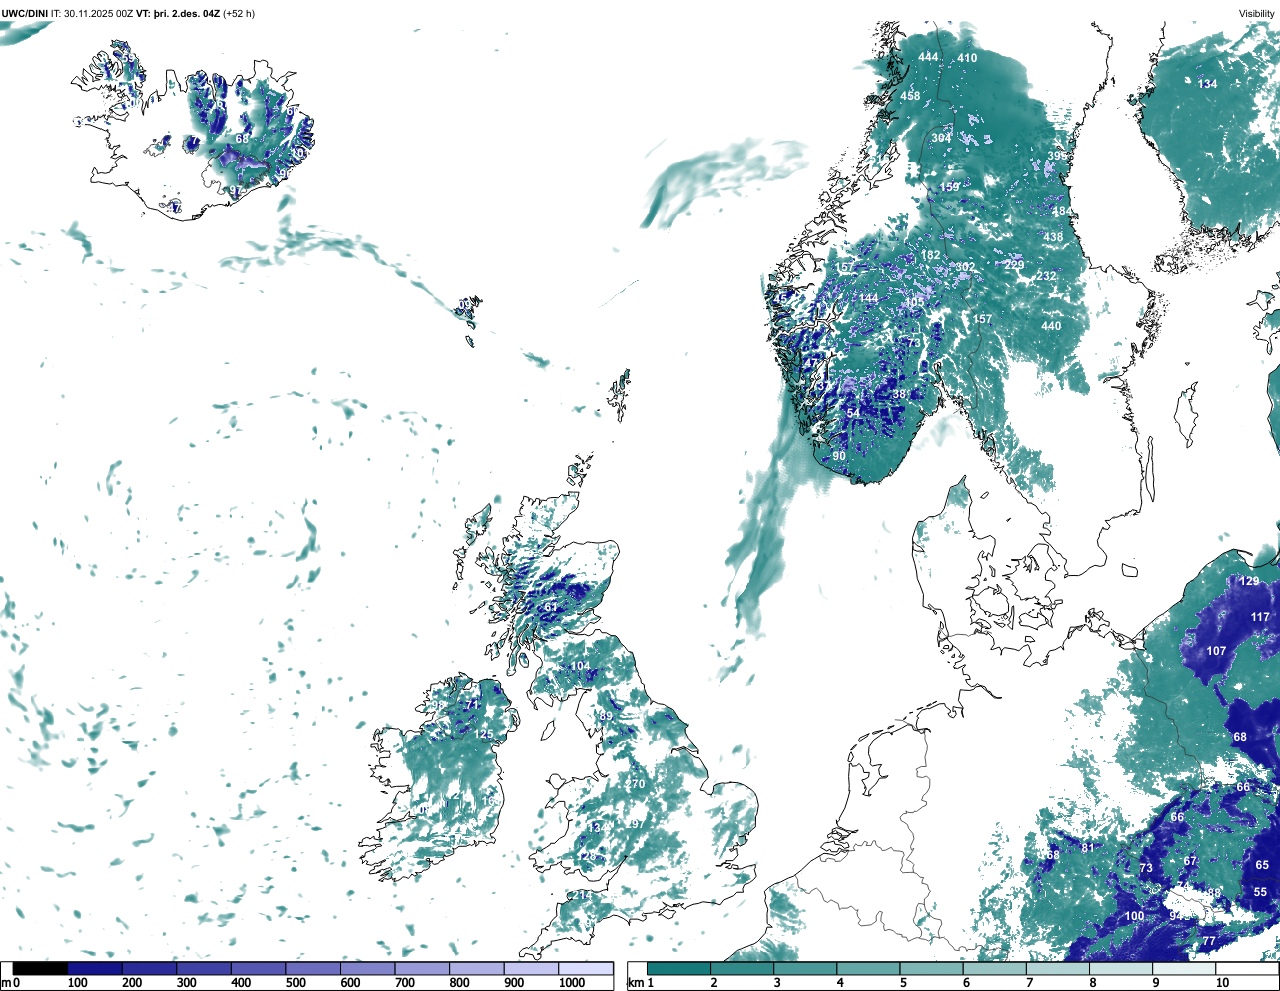
Task: Click the '104' value in southern Scotland
Action: [580, 666]
